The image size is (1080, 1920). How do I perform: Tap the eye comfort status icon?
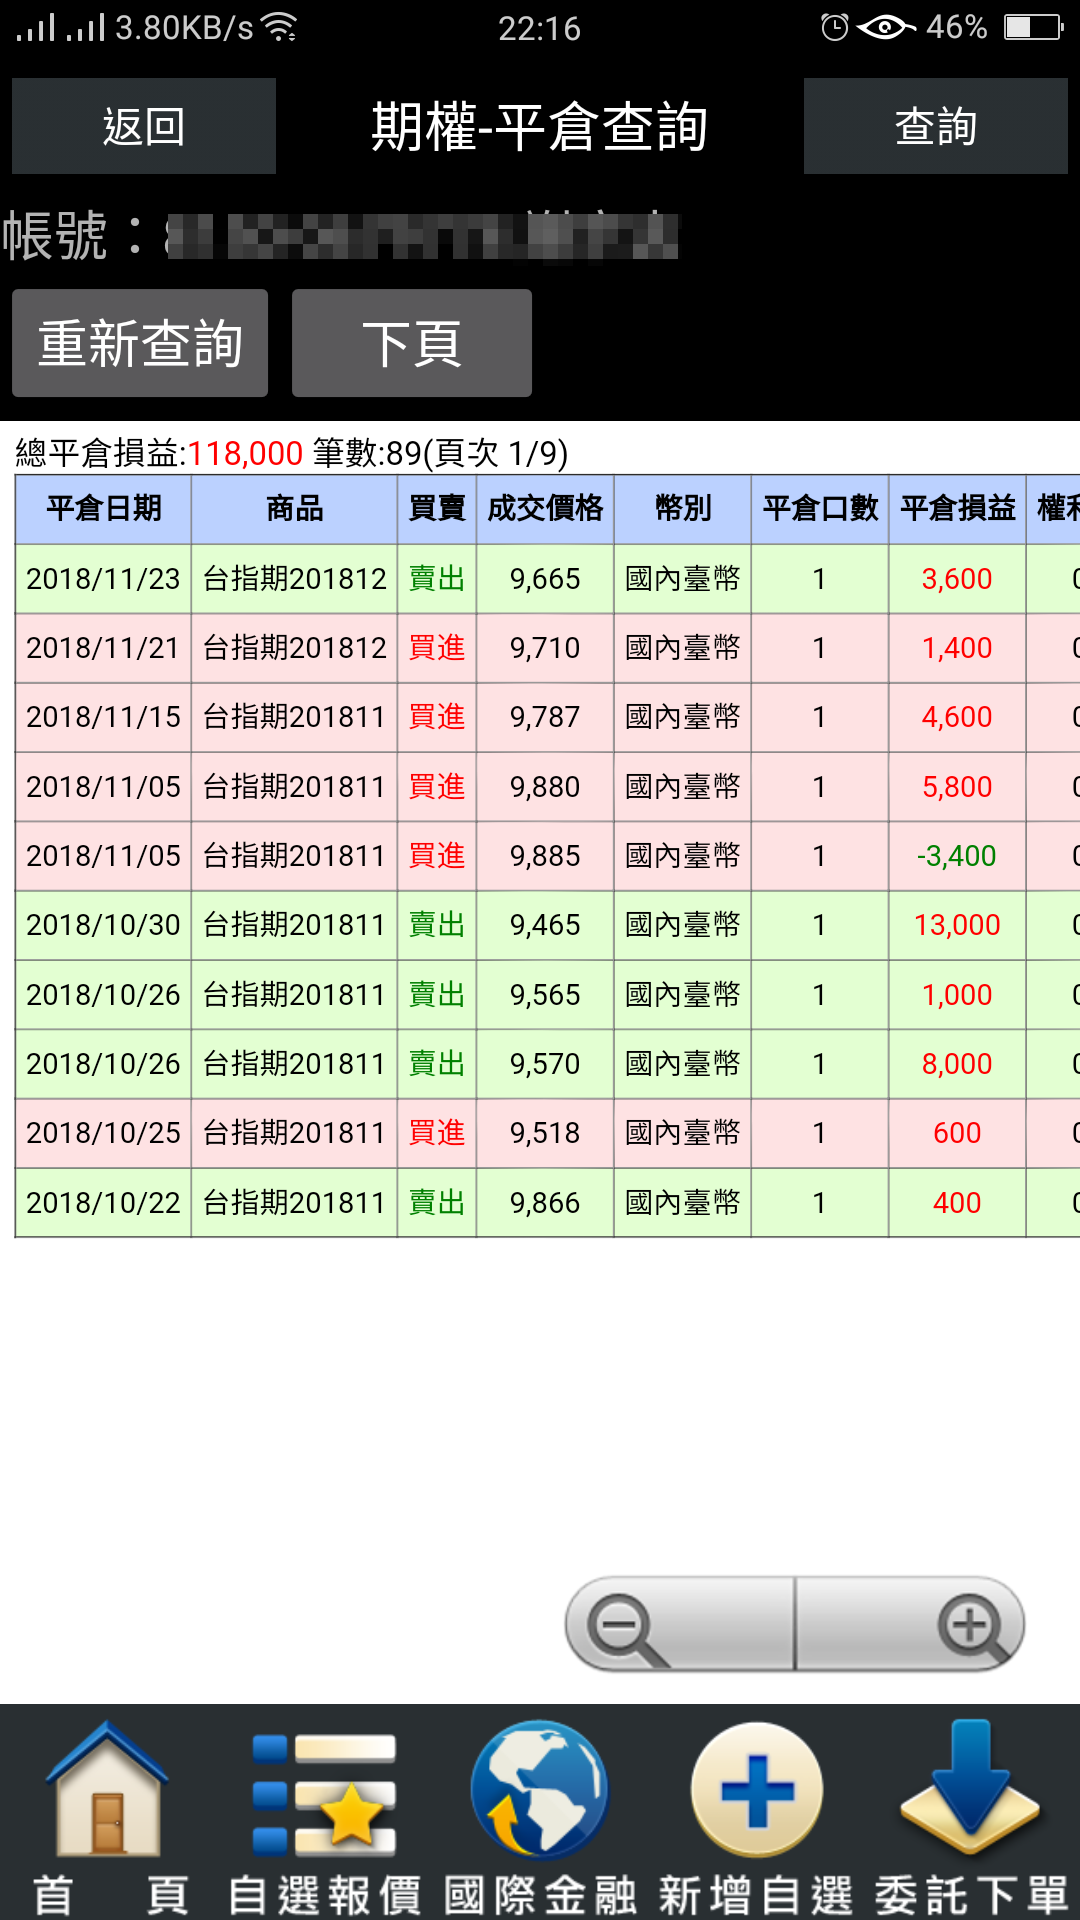click(886, 27)
